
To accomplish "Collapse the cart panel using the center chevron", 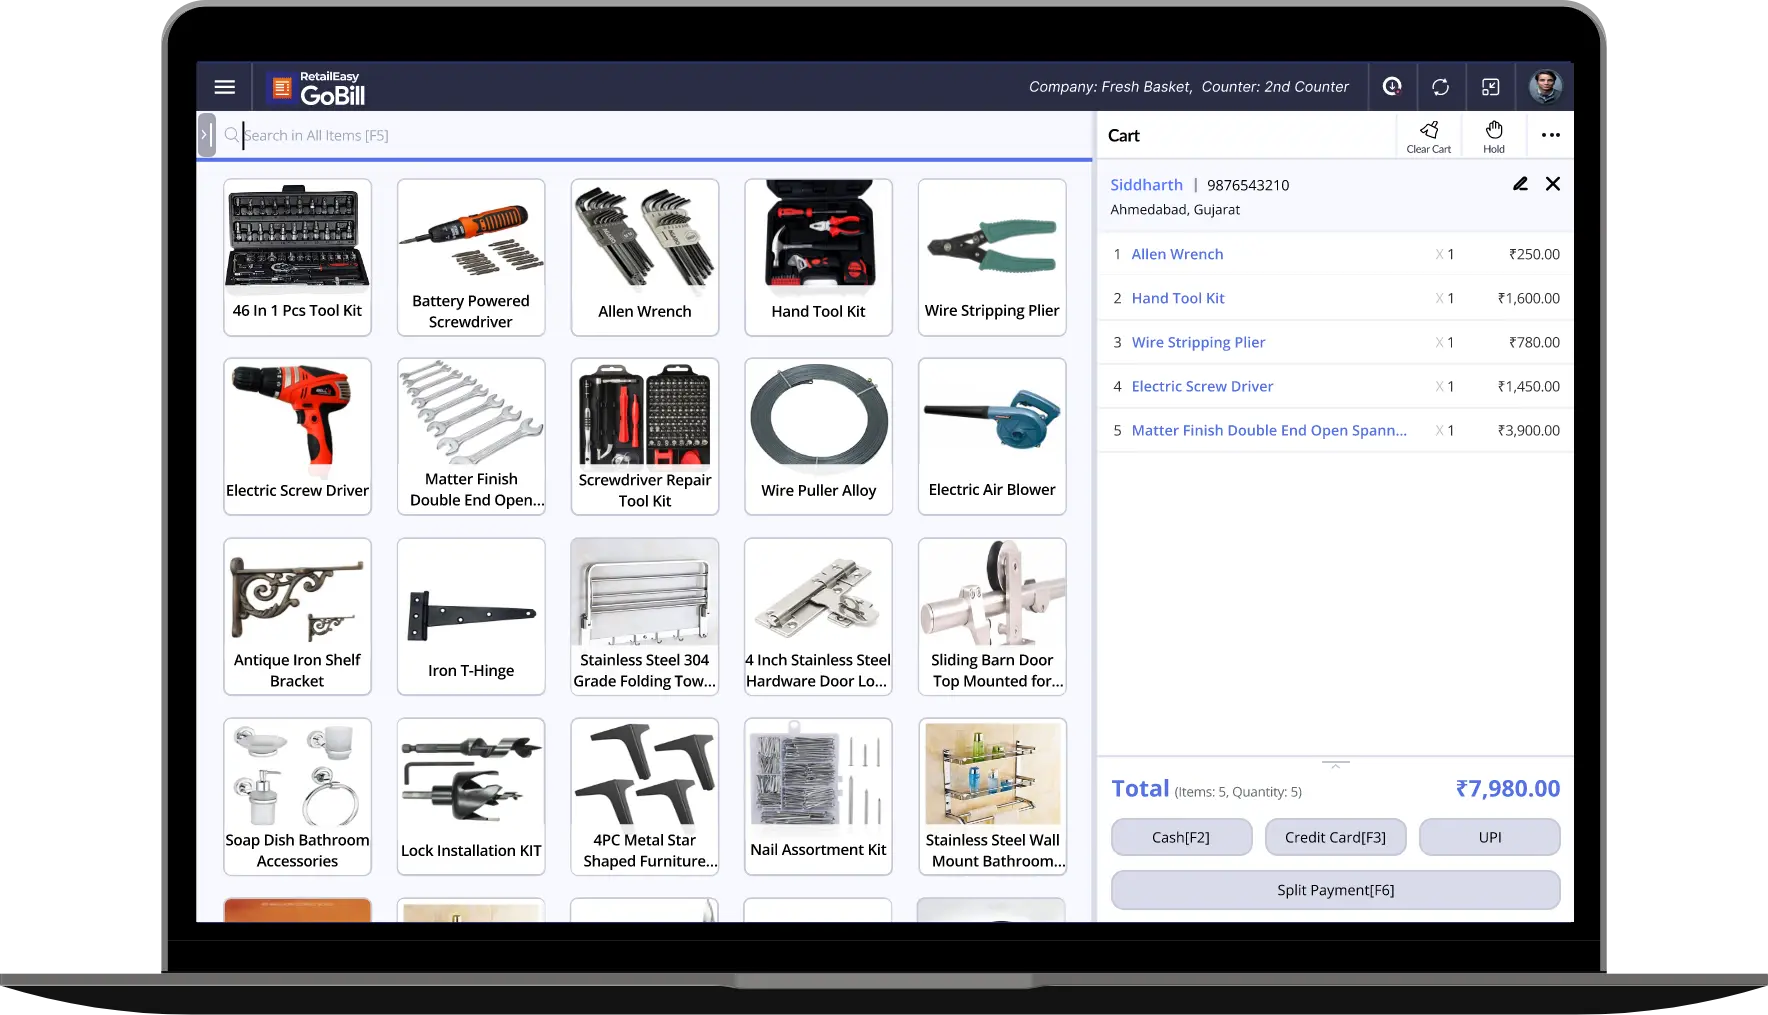I will pyautogui.click(x=1335, y=763).
